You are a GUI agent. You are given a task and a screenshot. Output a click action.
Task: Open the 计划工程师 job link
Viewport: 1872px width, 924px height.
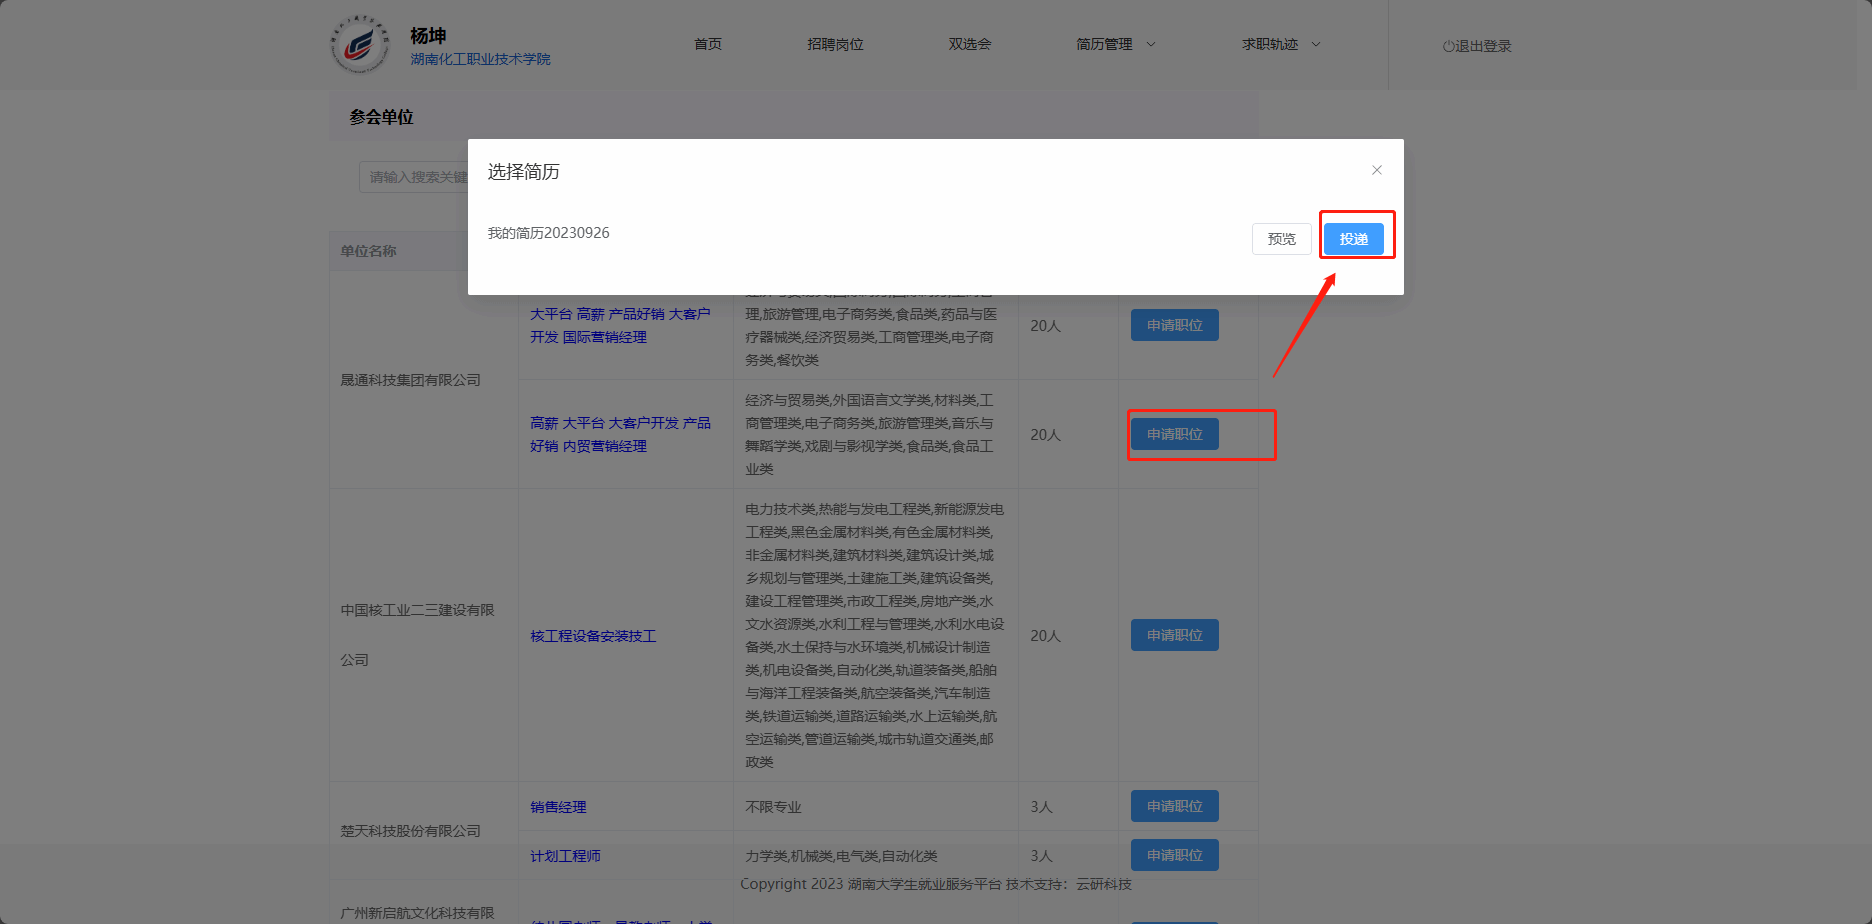tap(565, 856)
